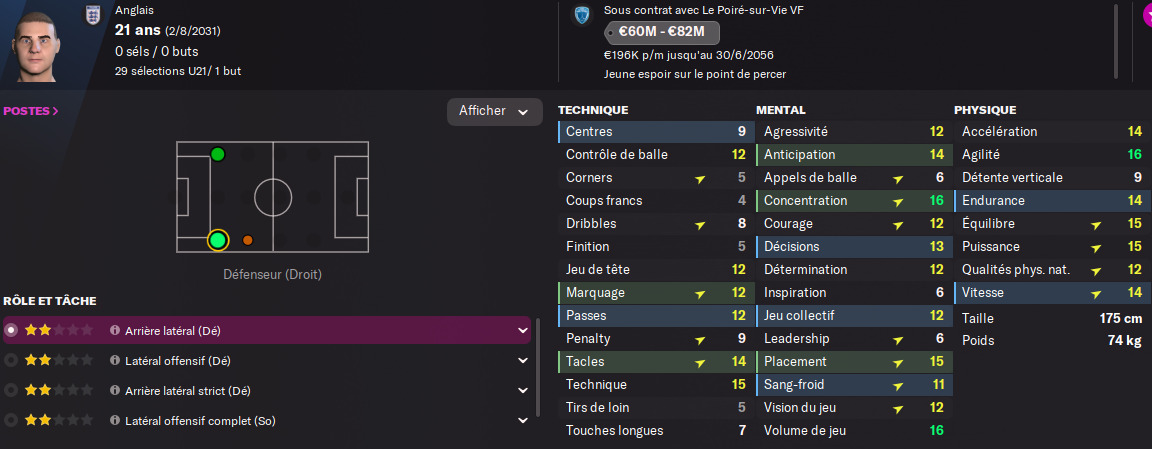
Task: Click the England national team badge
Action: point(94,15)
